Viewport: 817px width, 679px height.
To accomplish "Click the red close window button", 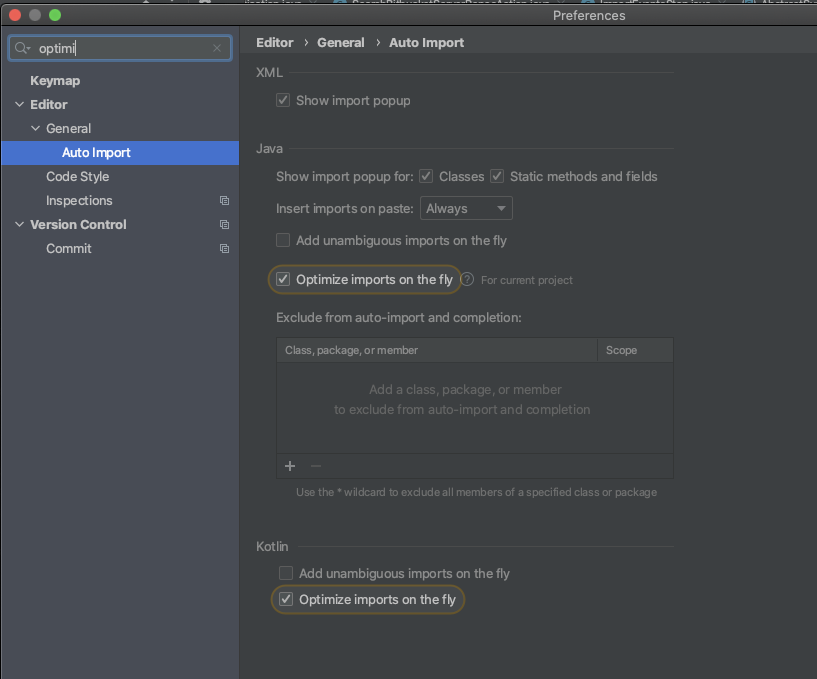I will tap(15, 15).
